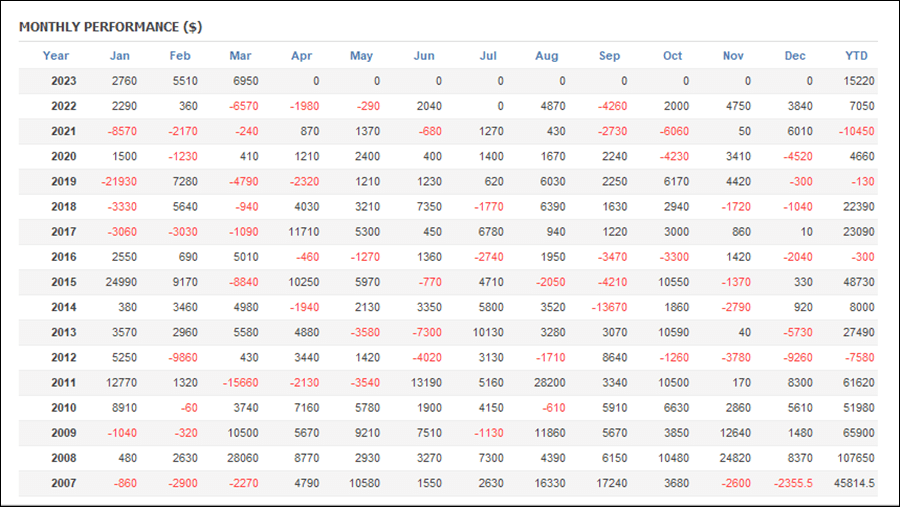Select the 2013 year row label

coord(64,332)
